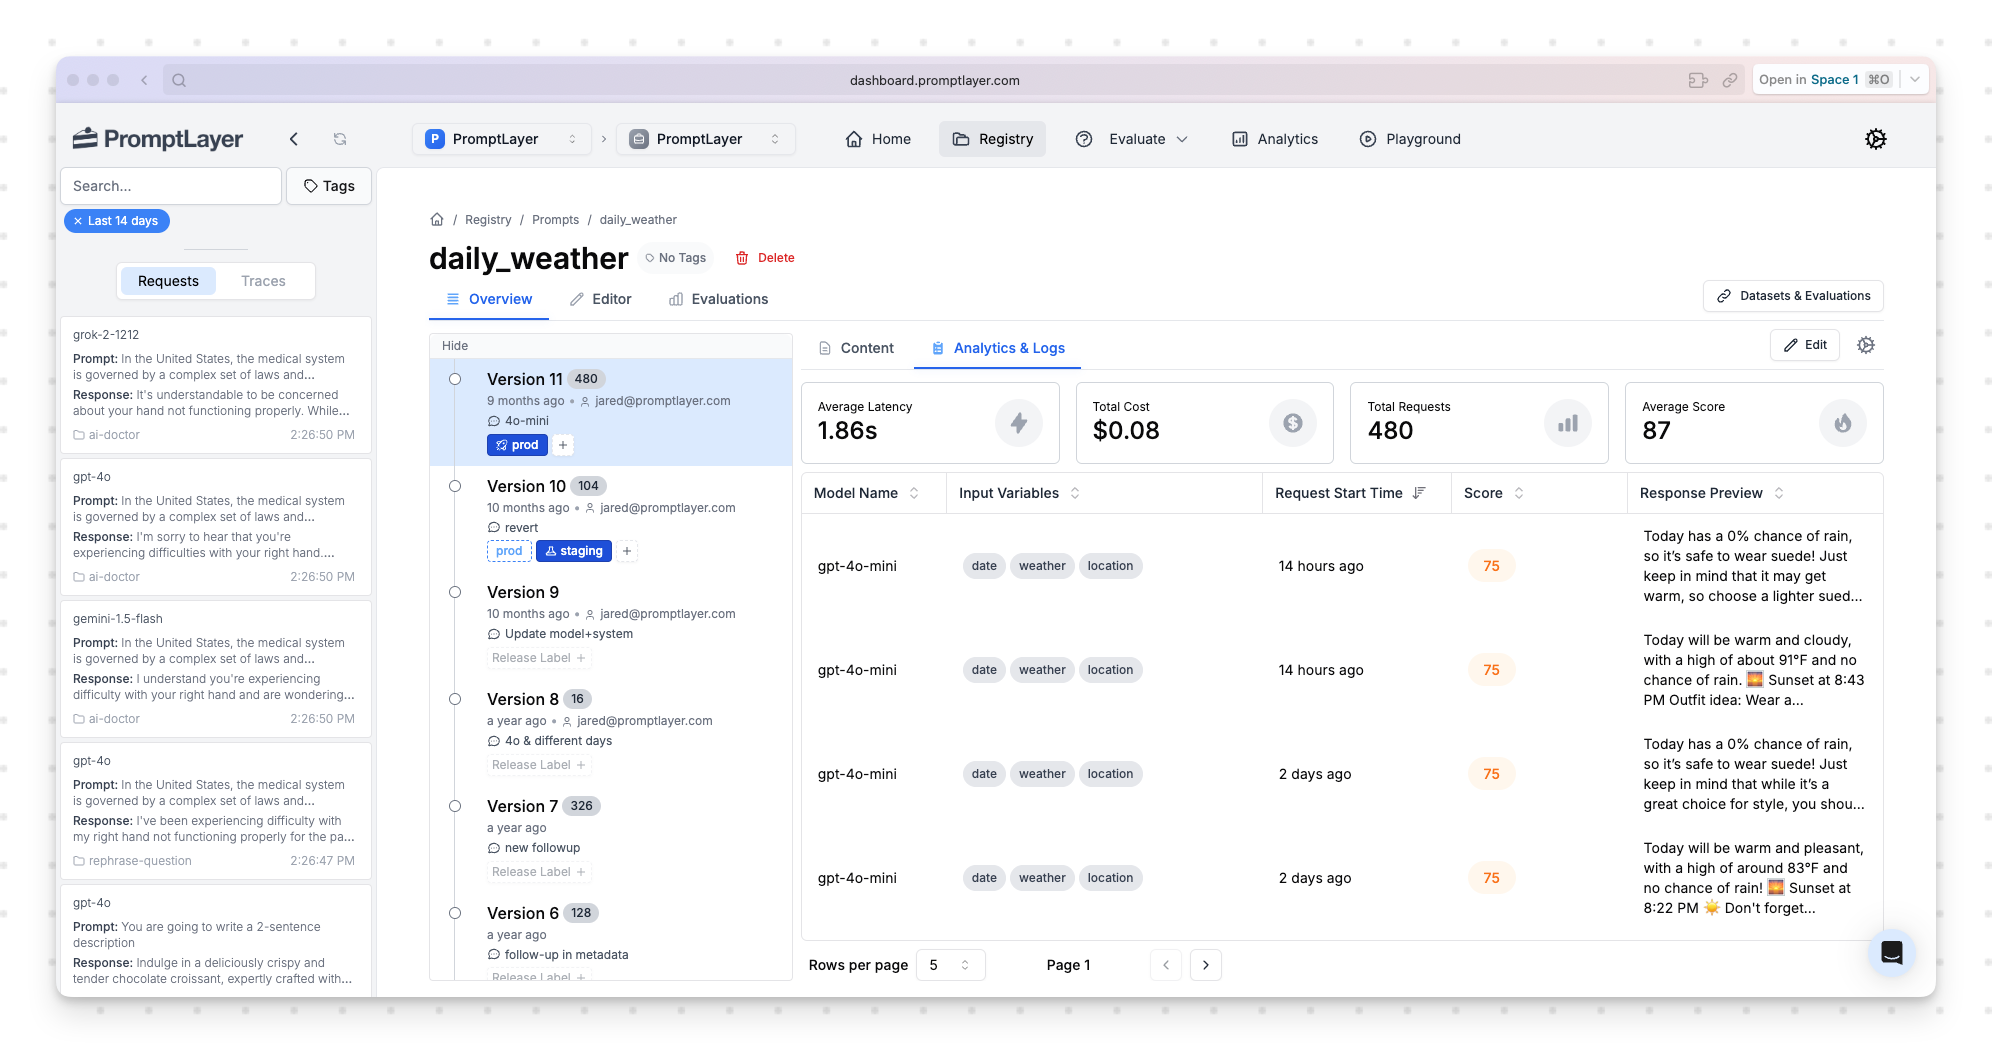Switch sidebar to Traces view
The image size is (1992, 1053).
[x=263, y=281]
